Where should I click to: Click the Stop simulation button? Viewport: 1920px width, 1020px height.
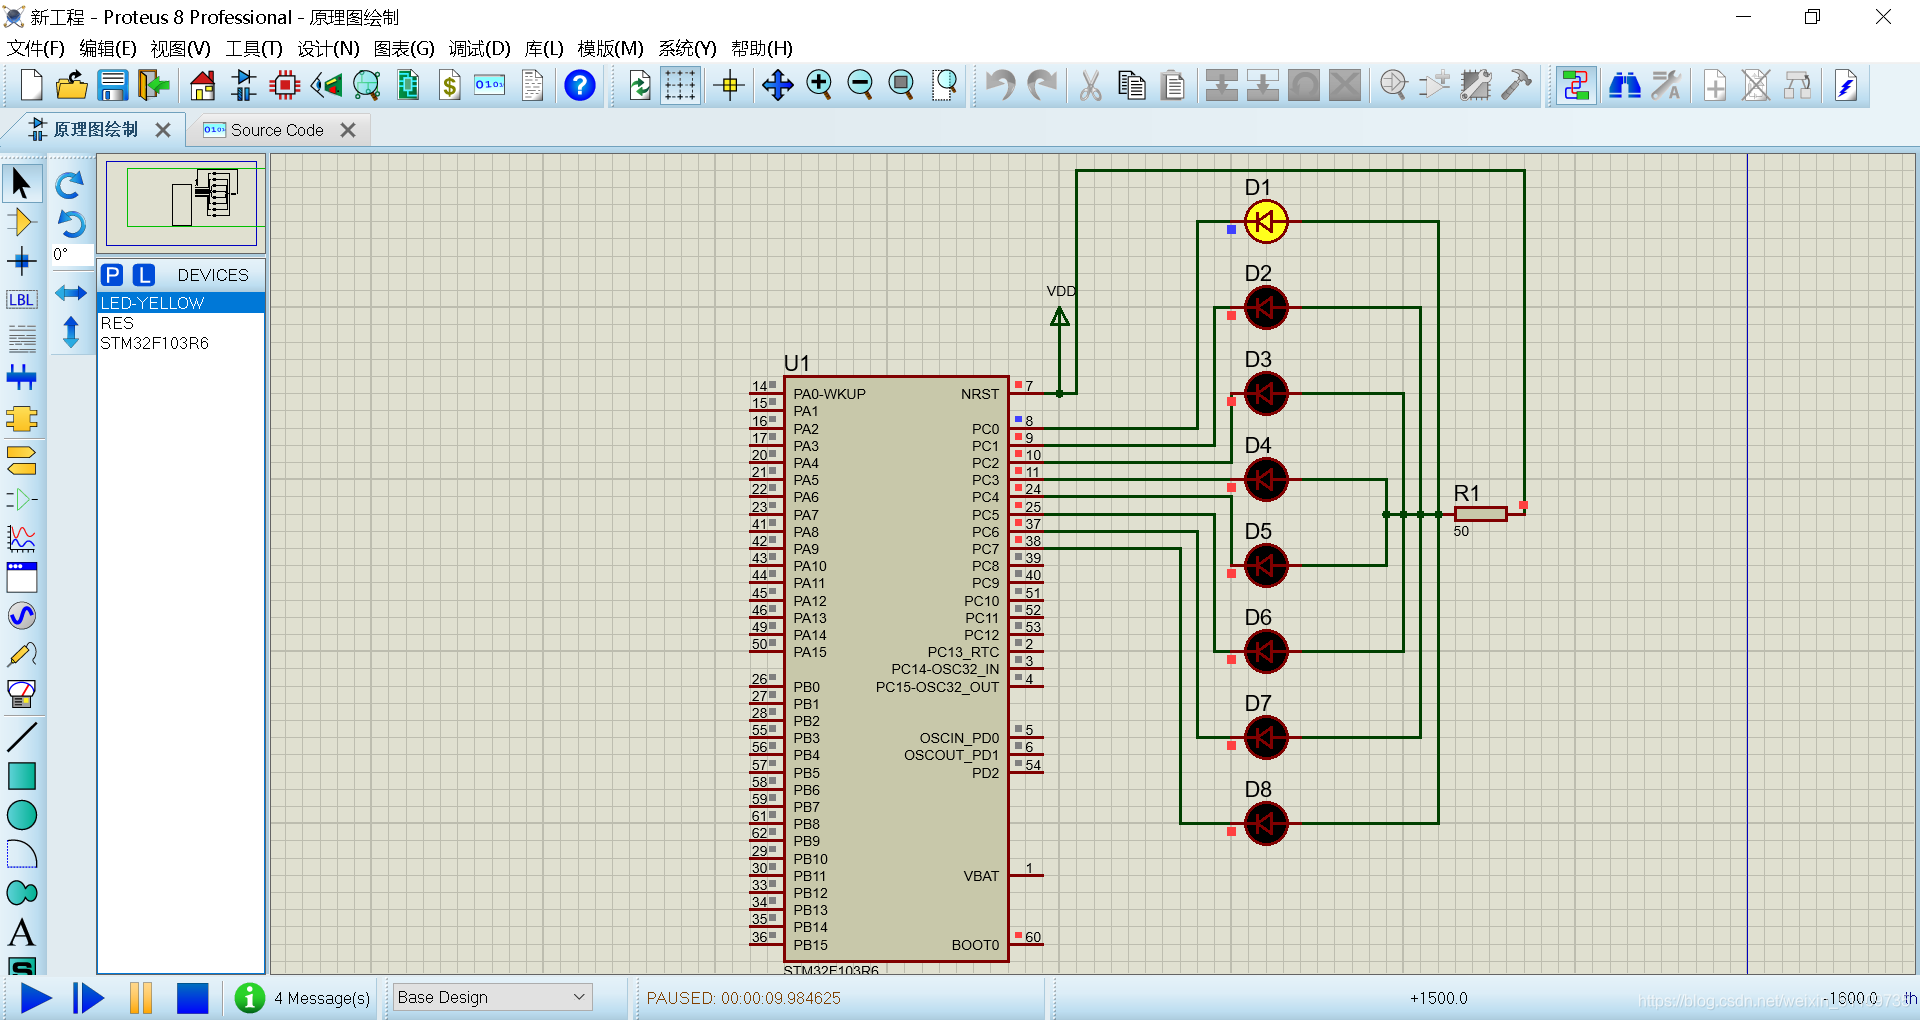[x=192, y=998]
